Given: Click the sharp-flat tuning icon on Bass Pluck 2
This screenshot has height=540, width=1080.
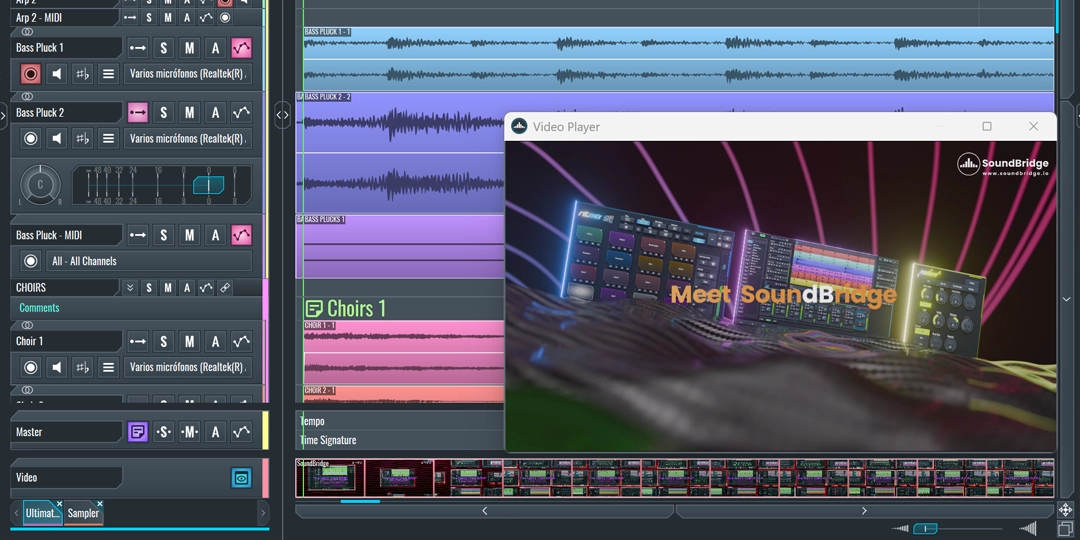Looking at the screenshot, I should point(83,138).
